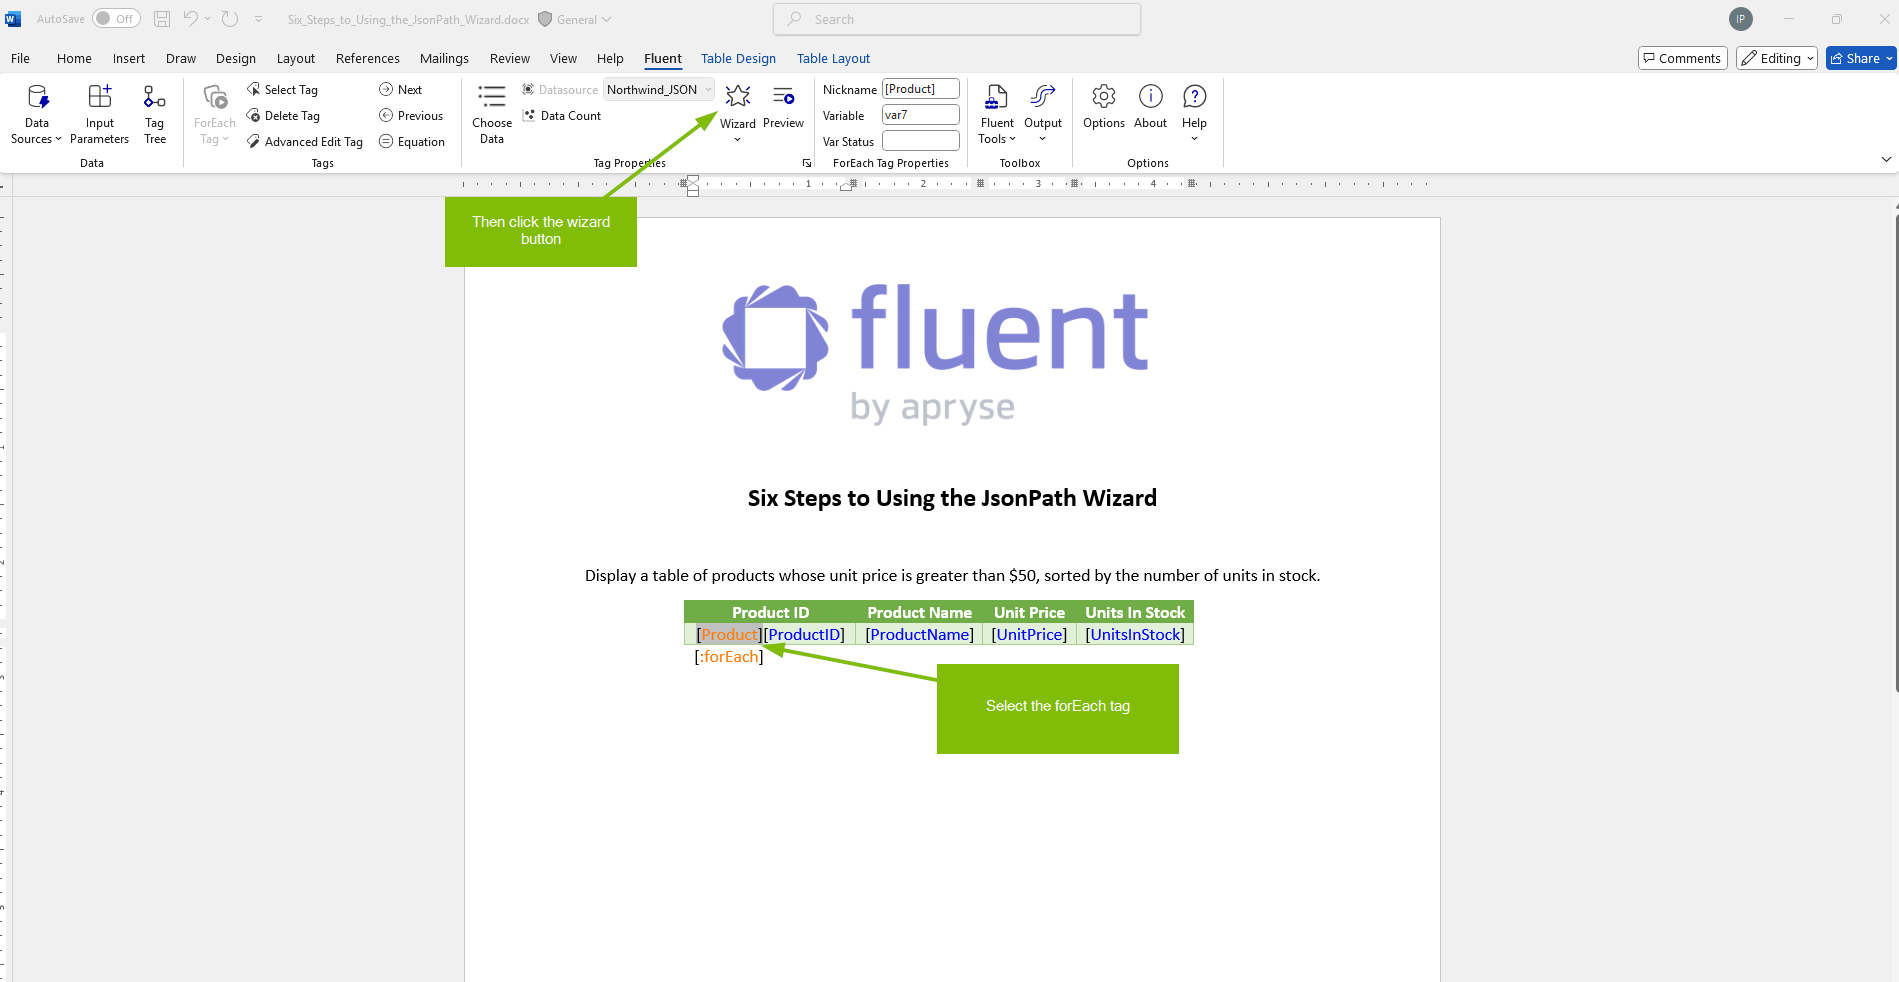Click the [:forEach] end tag
The image size is (1899, 982).
pos(729,656)
